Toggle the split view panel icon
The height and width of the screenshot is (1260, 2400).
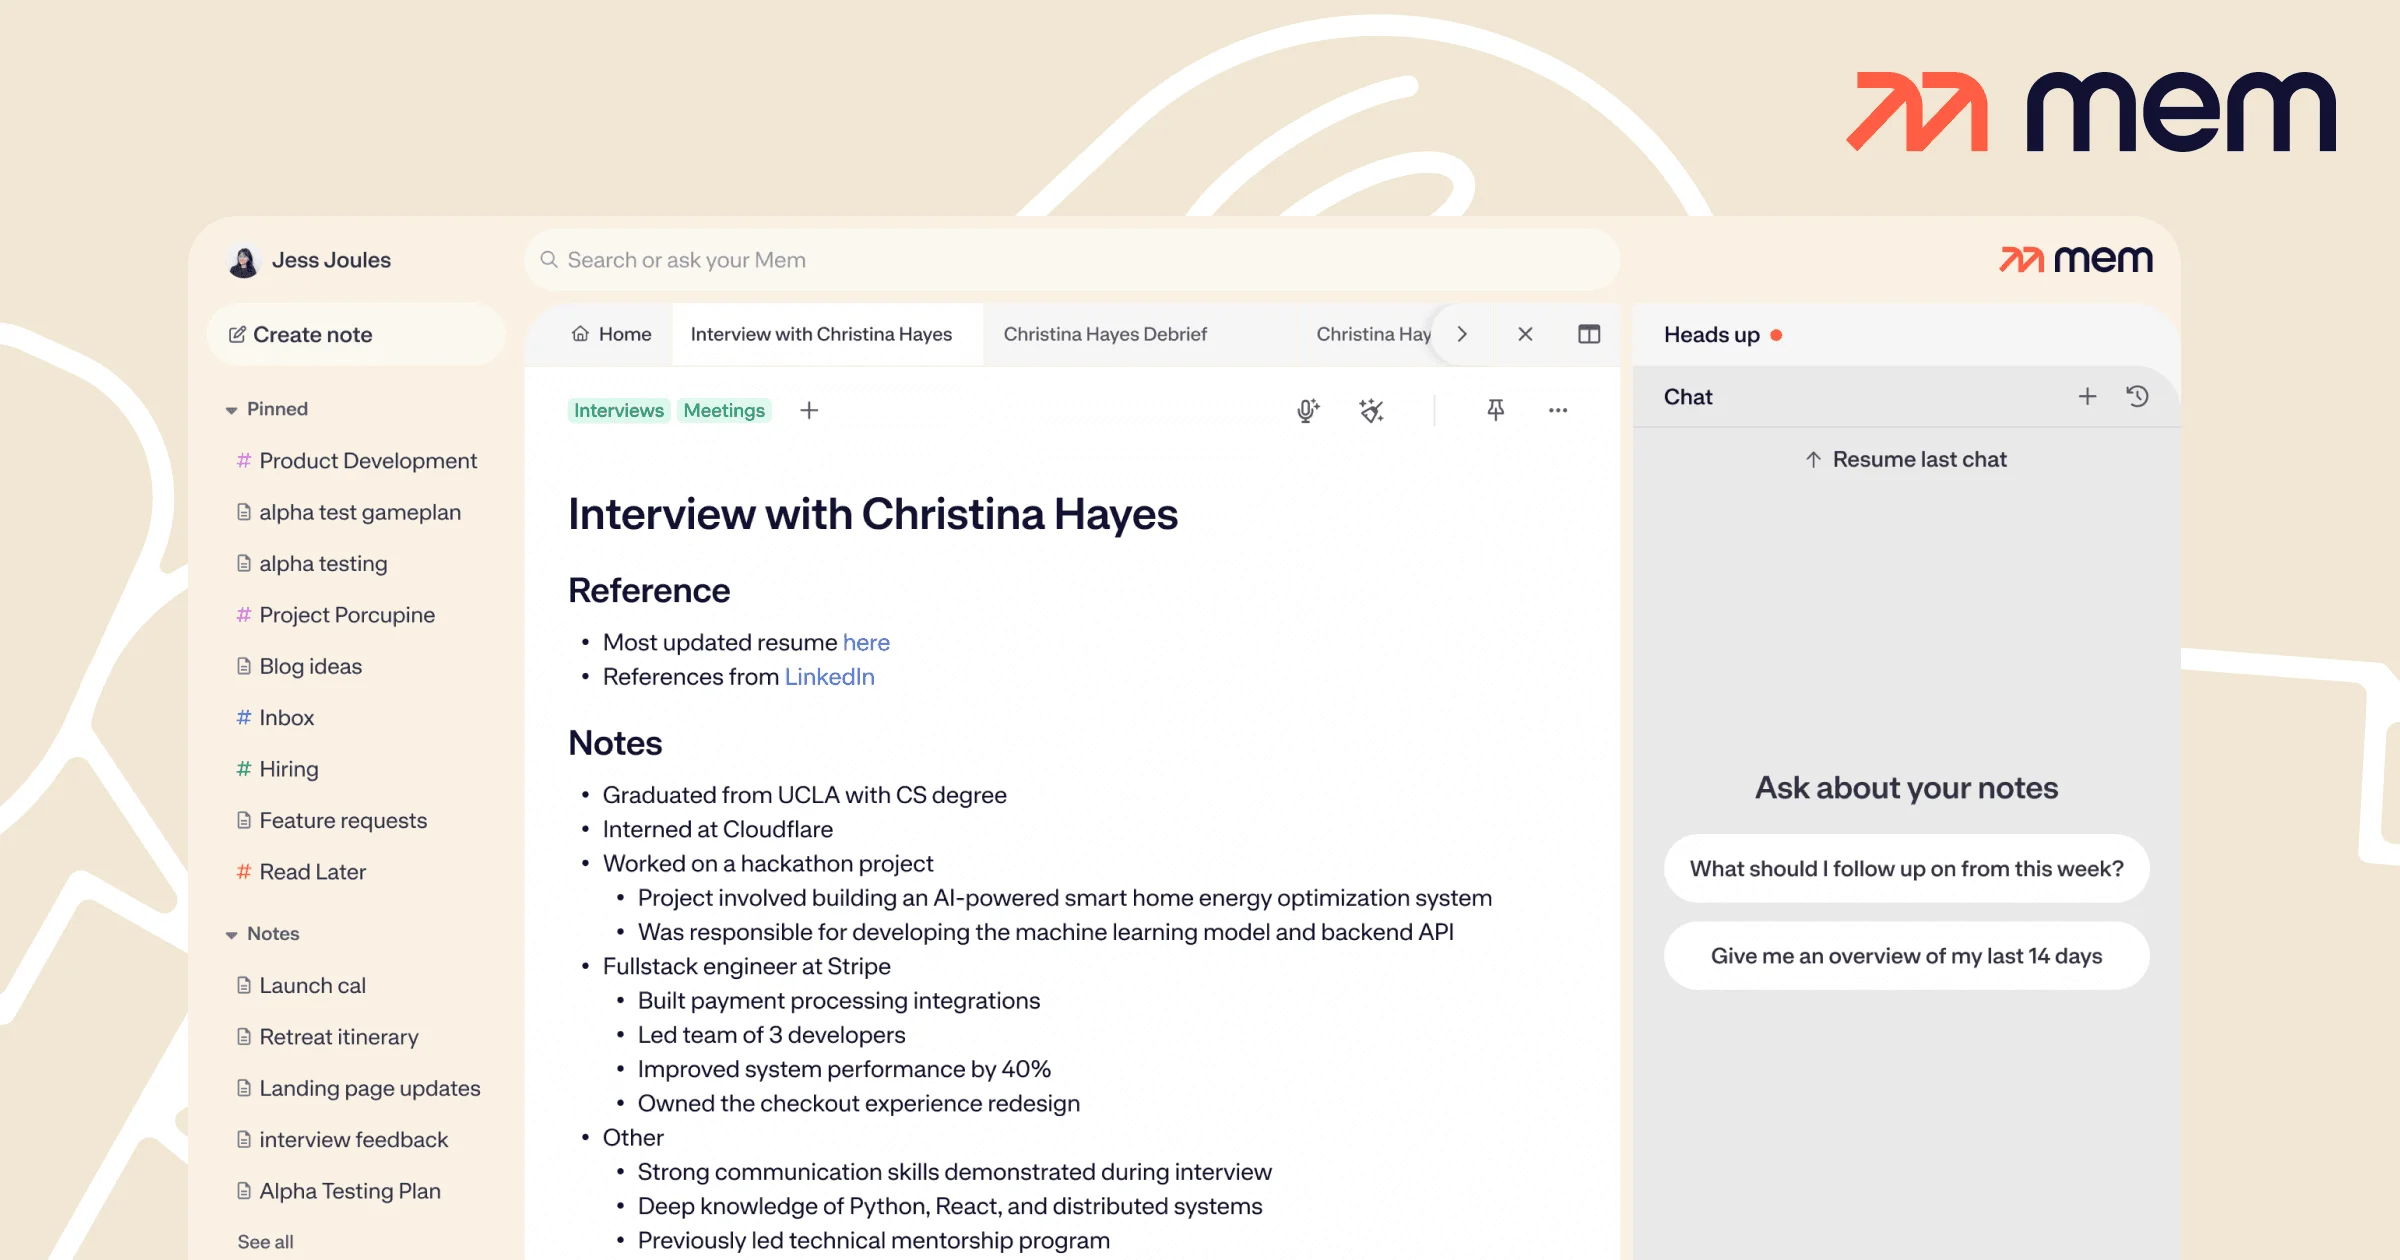click(x=1588, y=334)
